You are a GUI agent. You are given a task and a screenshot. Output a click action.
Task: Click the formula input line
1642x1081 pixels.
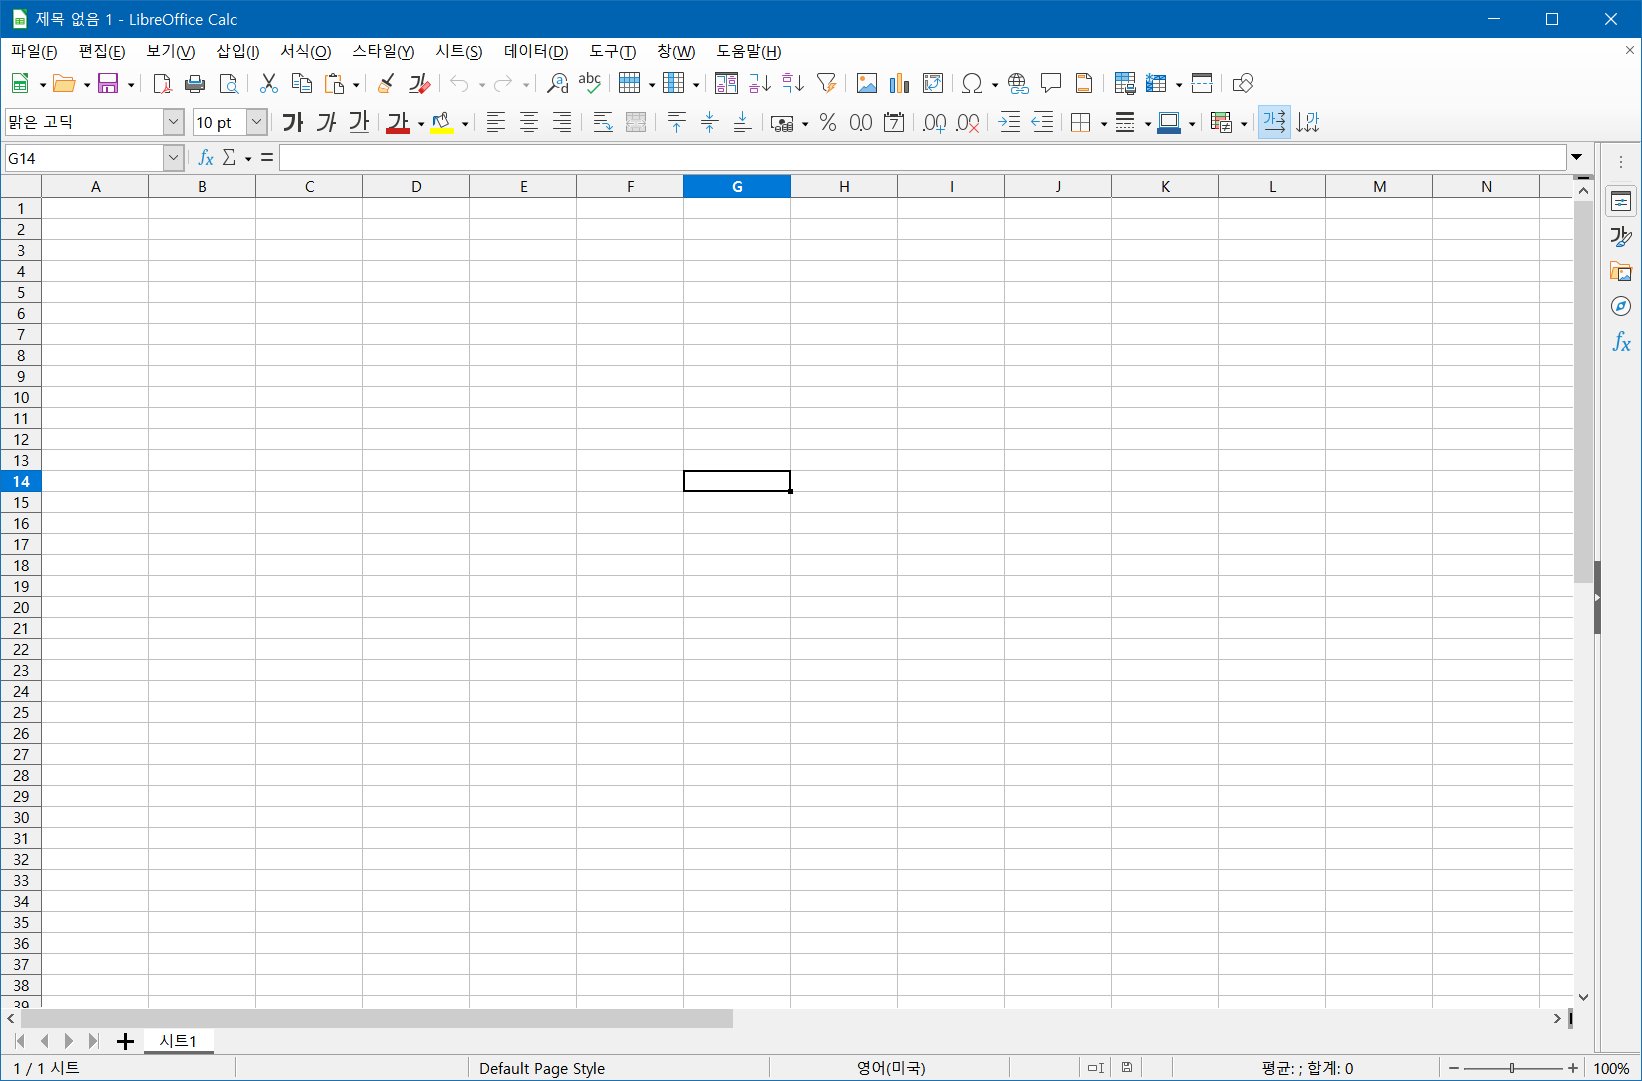(x=922, y=157)
